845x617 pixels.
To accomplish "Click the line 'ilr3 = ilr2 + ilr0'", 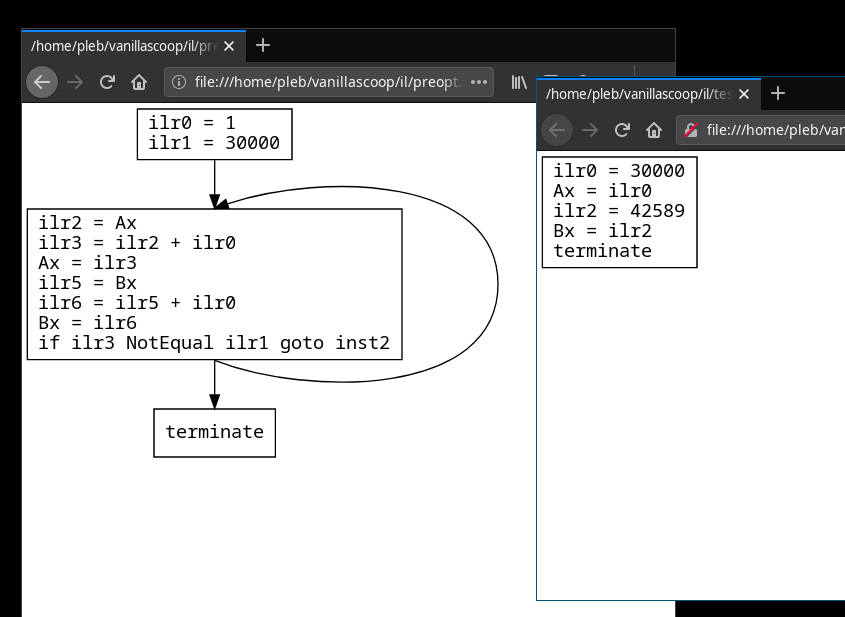I will click(x=137, y=242).
